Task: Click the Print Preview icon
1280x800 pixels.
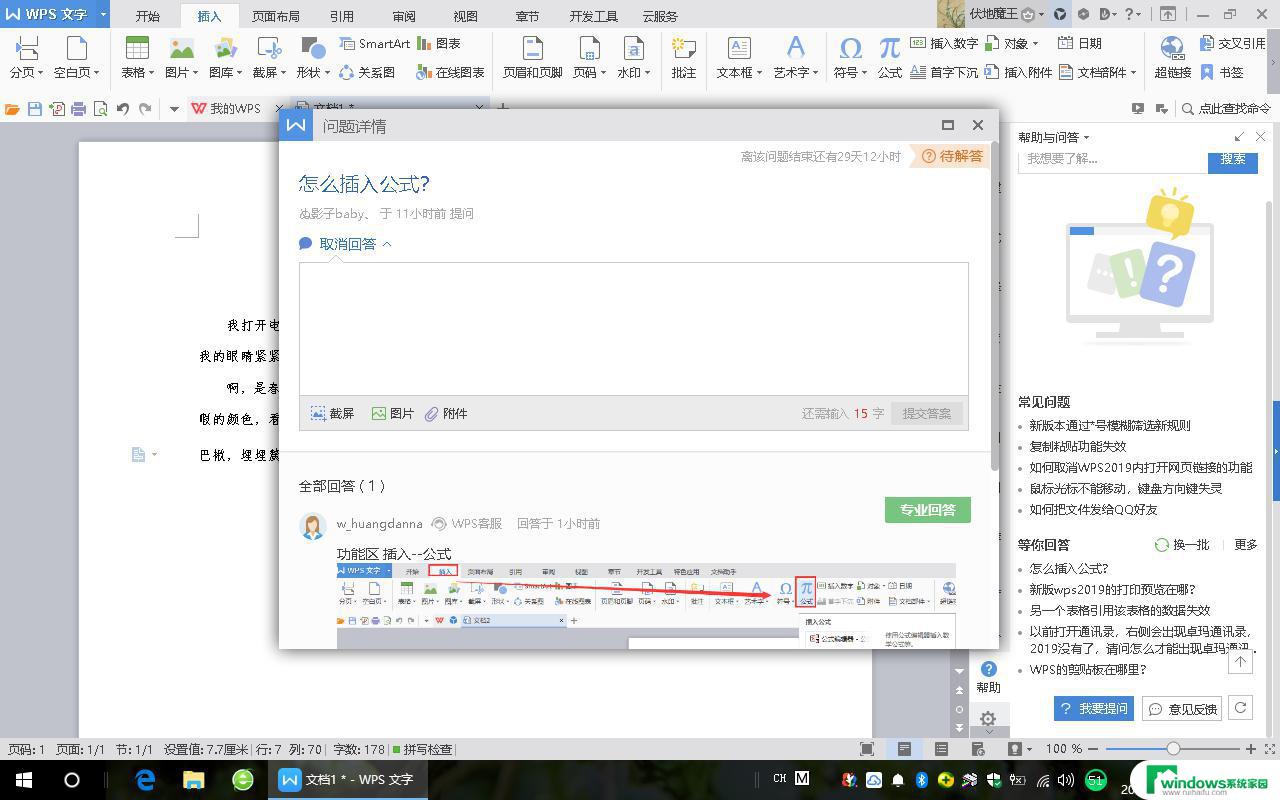Action: tap(100, 108)
